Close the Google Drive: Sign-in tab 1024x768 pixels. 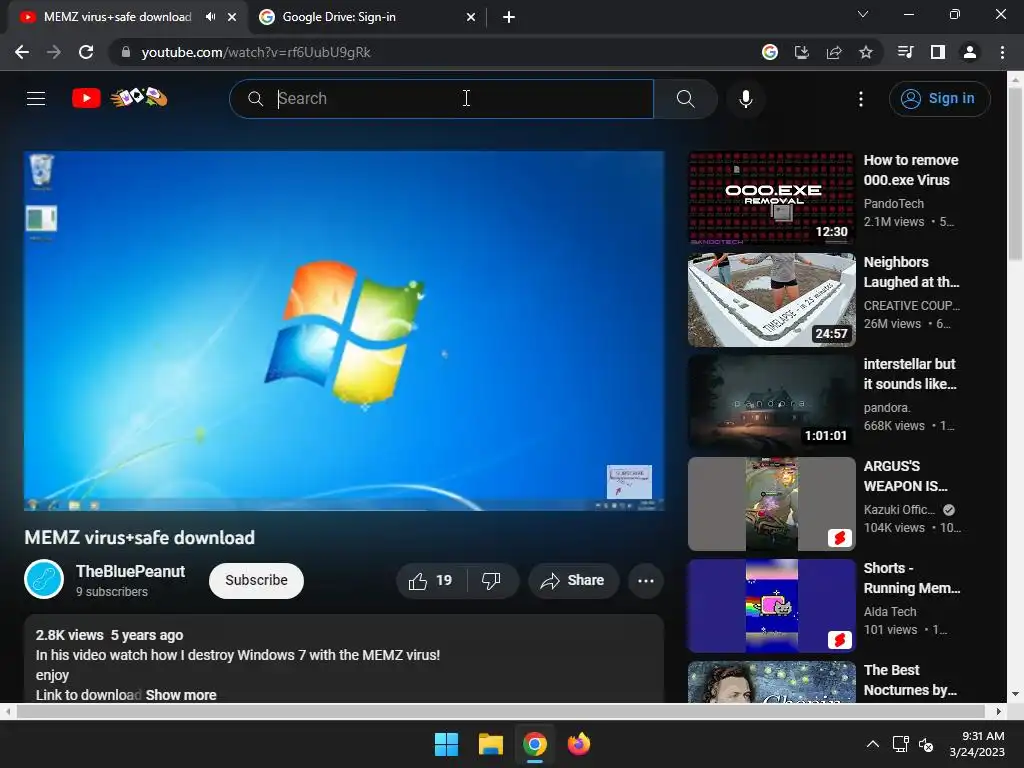(471, 17)
